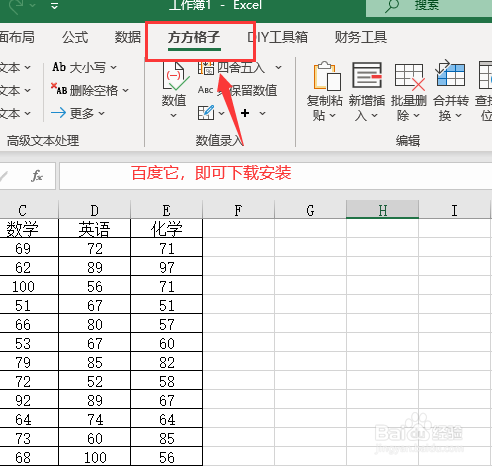This screenshot has height=466, width=492.
Task: Expand the 新增插入 dropdown arrow
Action: pyautogui.click(x=374, y=116)
